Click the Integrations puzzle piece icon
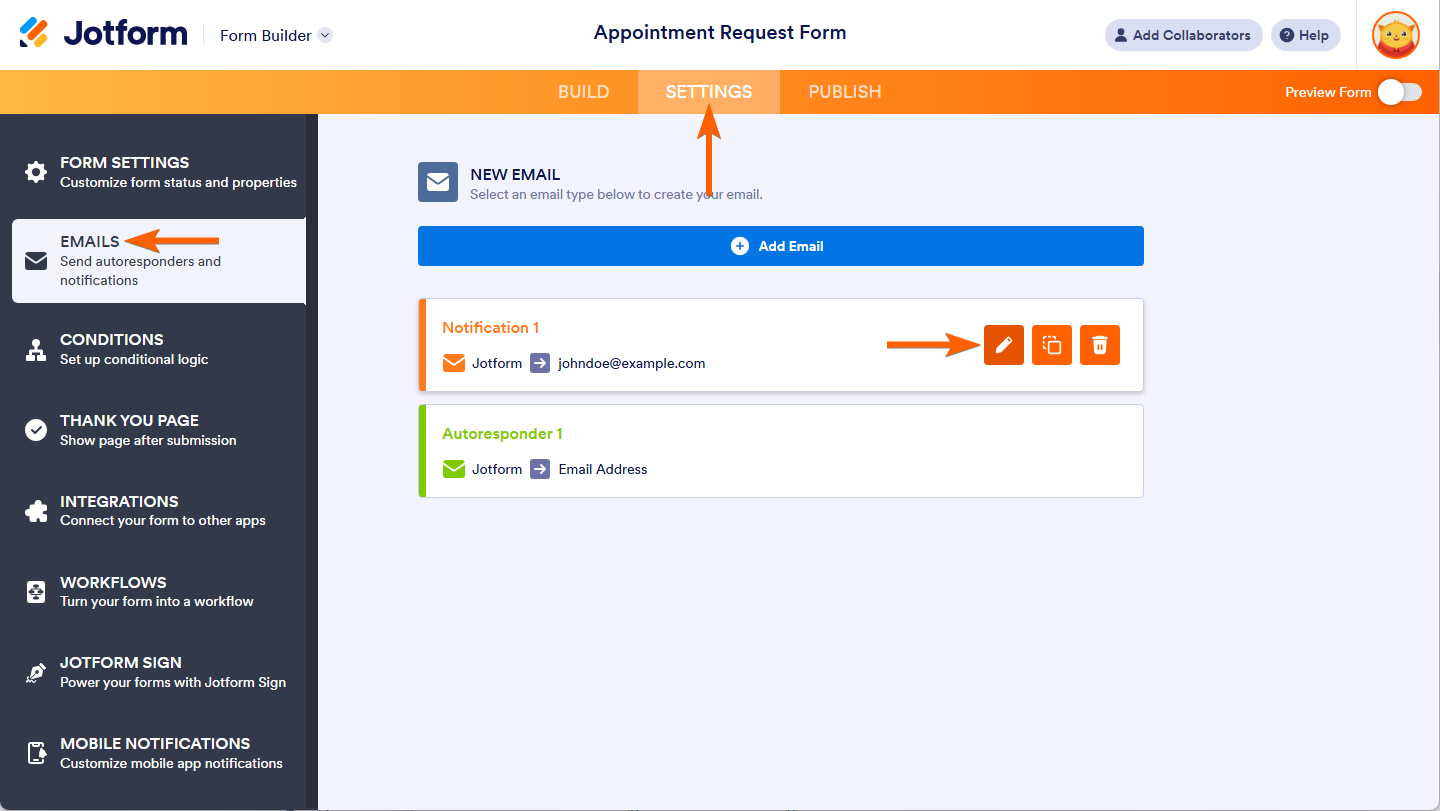The height and width of the screenshot is (811, 1440). click(36, 511)
